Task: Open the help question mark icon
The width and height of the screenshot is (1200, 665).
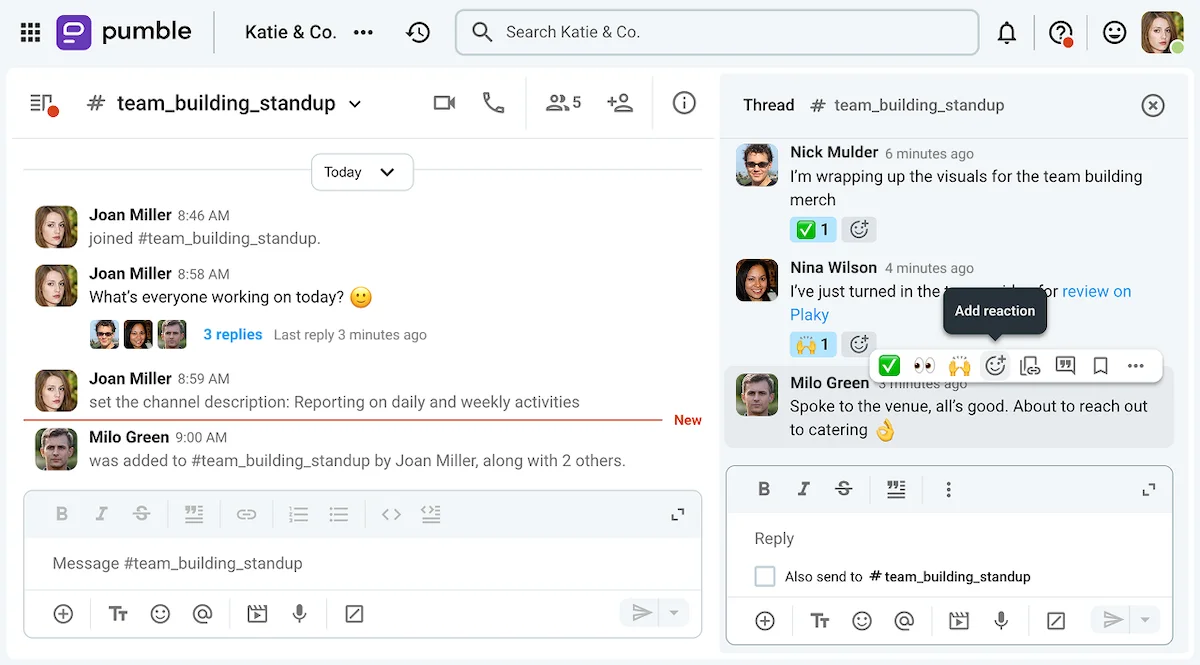Action: pos(1060,33)
